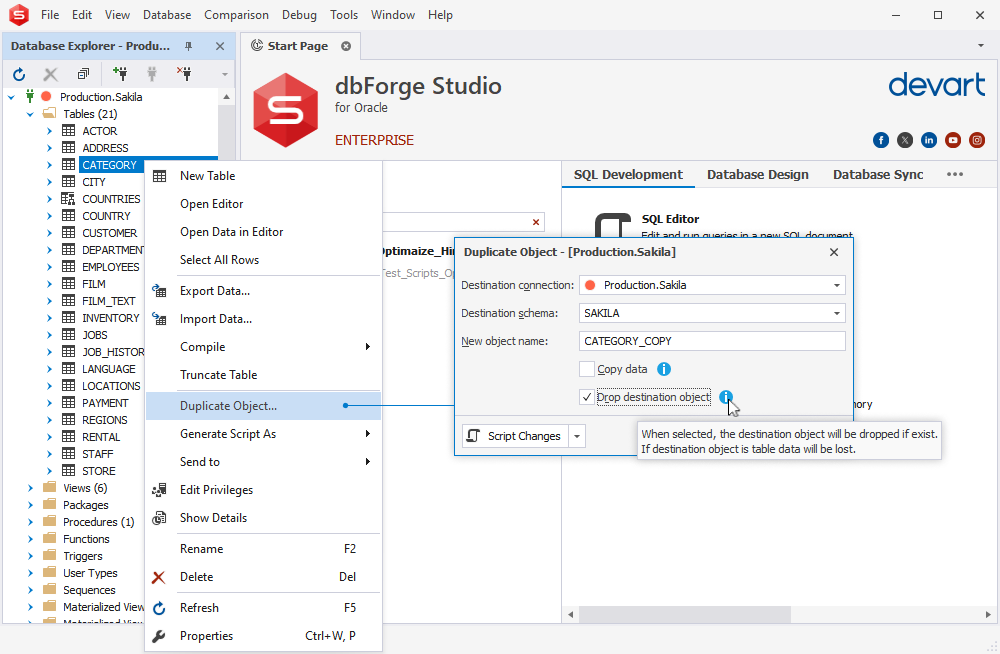Choose Import Data... from context menu
Image resolution: width=1000 pixels, height=654 pixels.
(263, 319)
